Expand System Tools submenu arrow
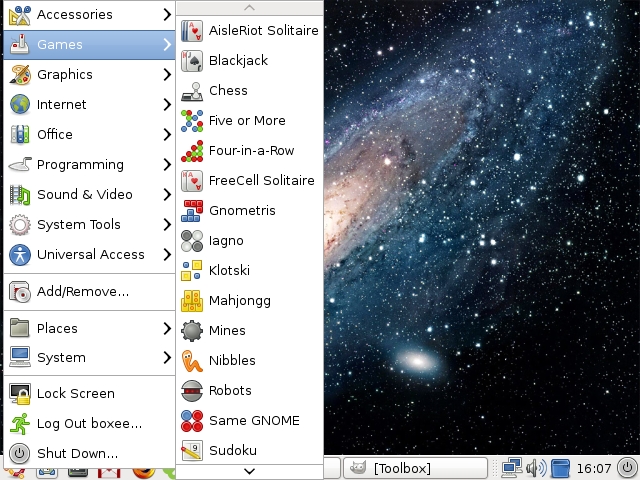 click(167, 224)
